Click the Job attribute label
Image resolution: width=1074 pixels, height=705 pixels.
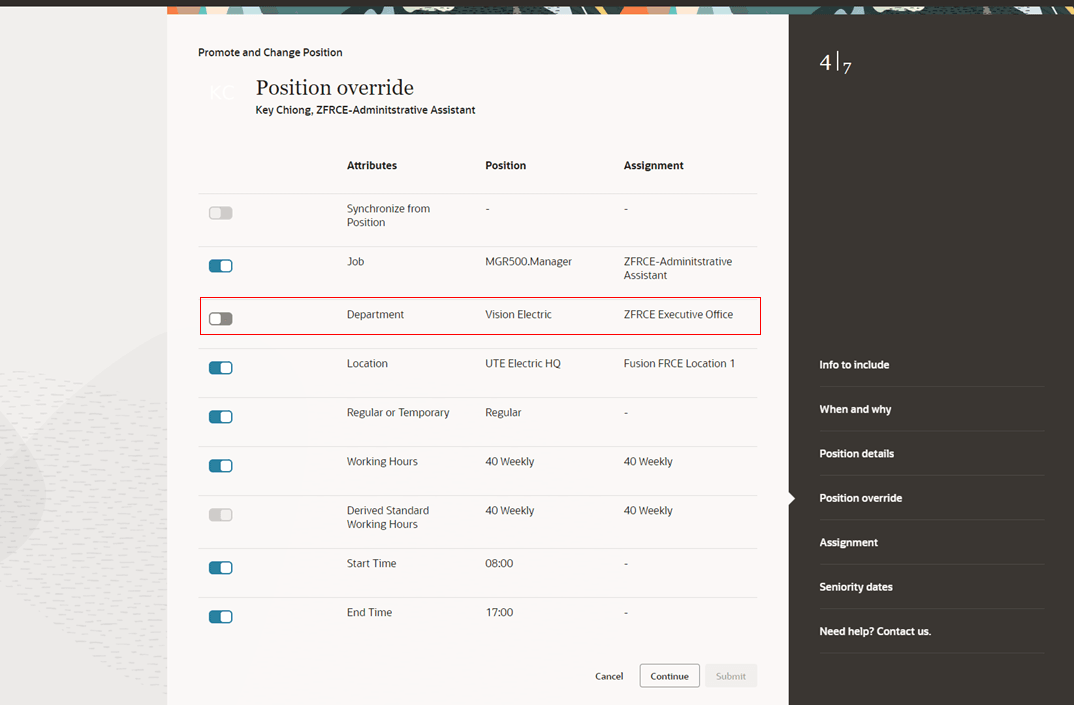355,262
